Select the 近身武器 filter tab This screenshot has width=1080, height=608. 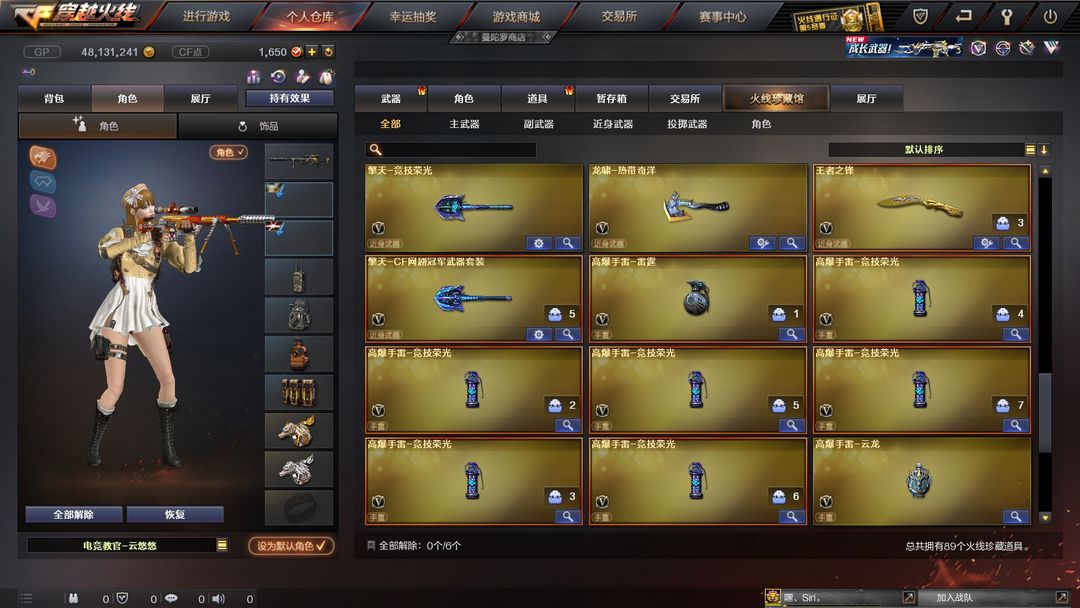click(612, 124)
